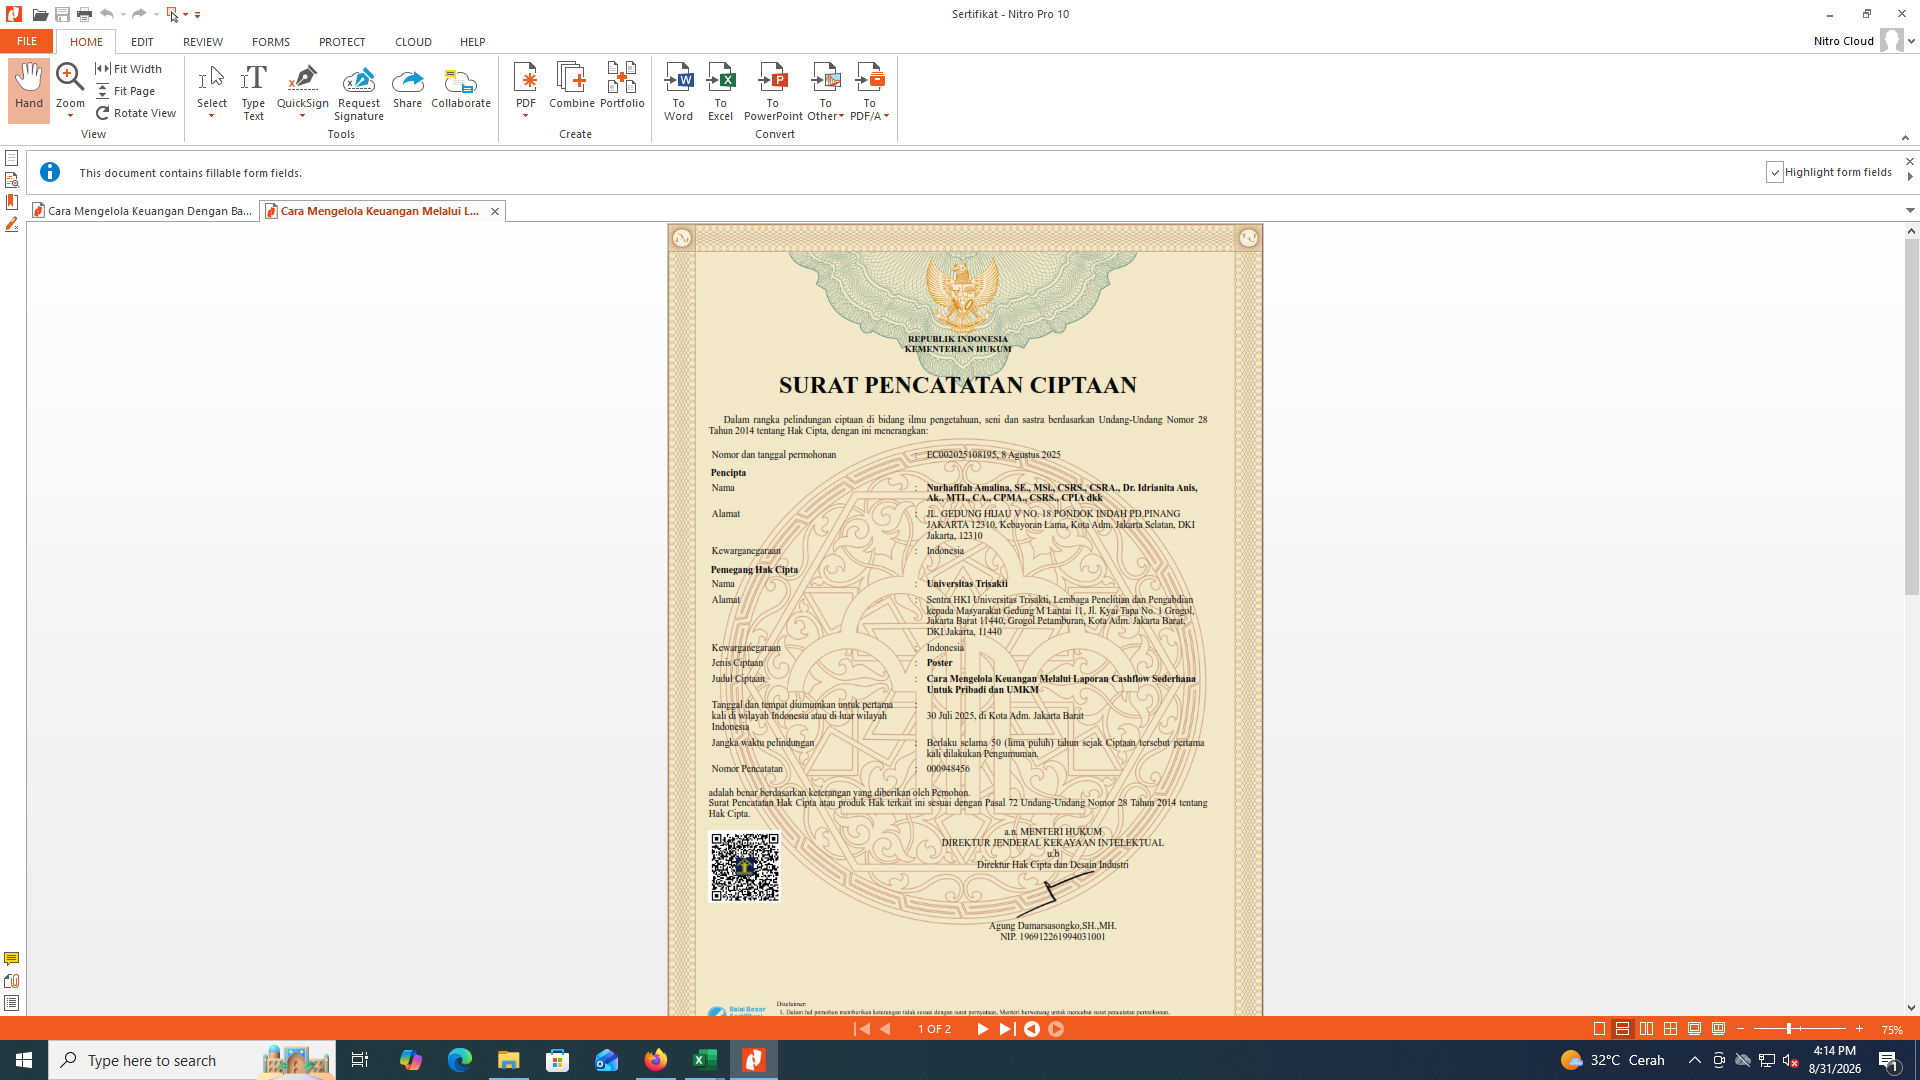Save using quick access toolbar icon
Viewport: 1920px width, 1080px height.
pos(62,14)
